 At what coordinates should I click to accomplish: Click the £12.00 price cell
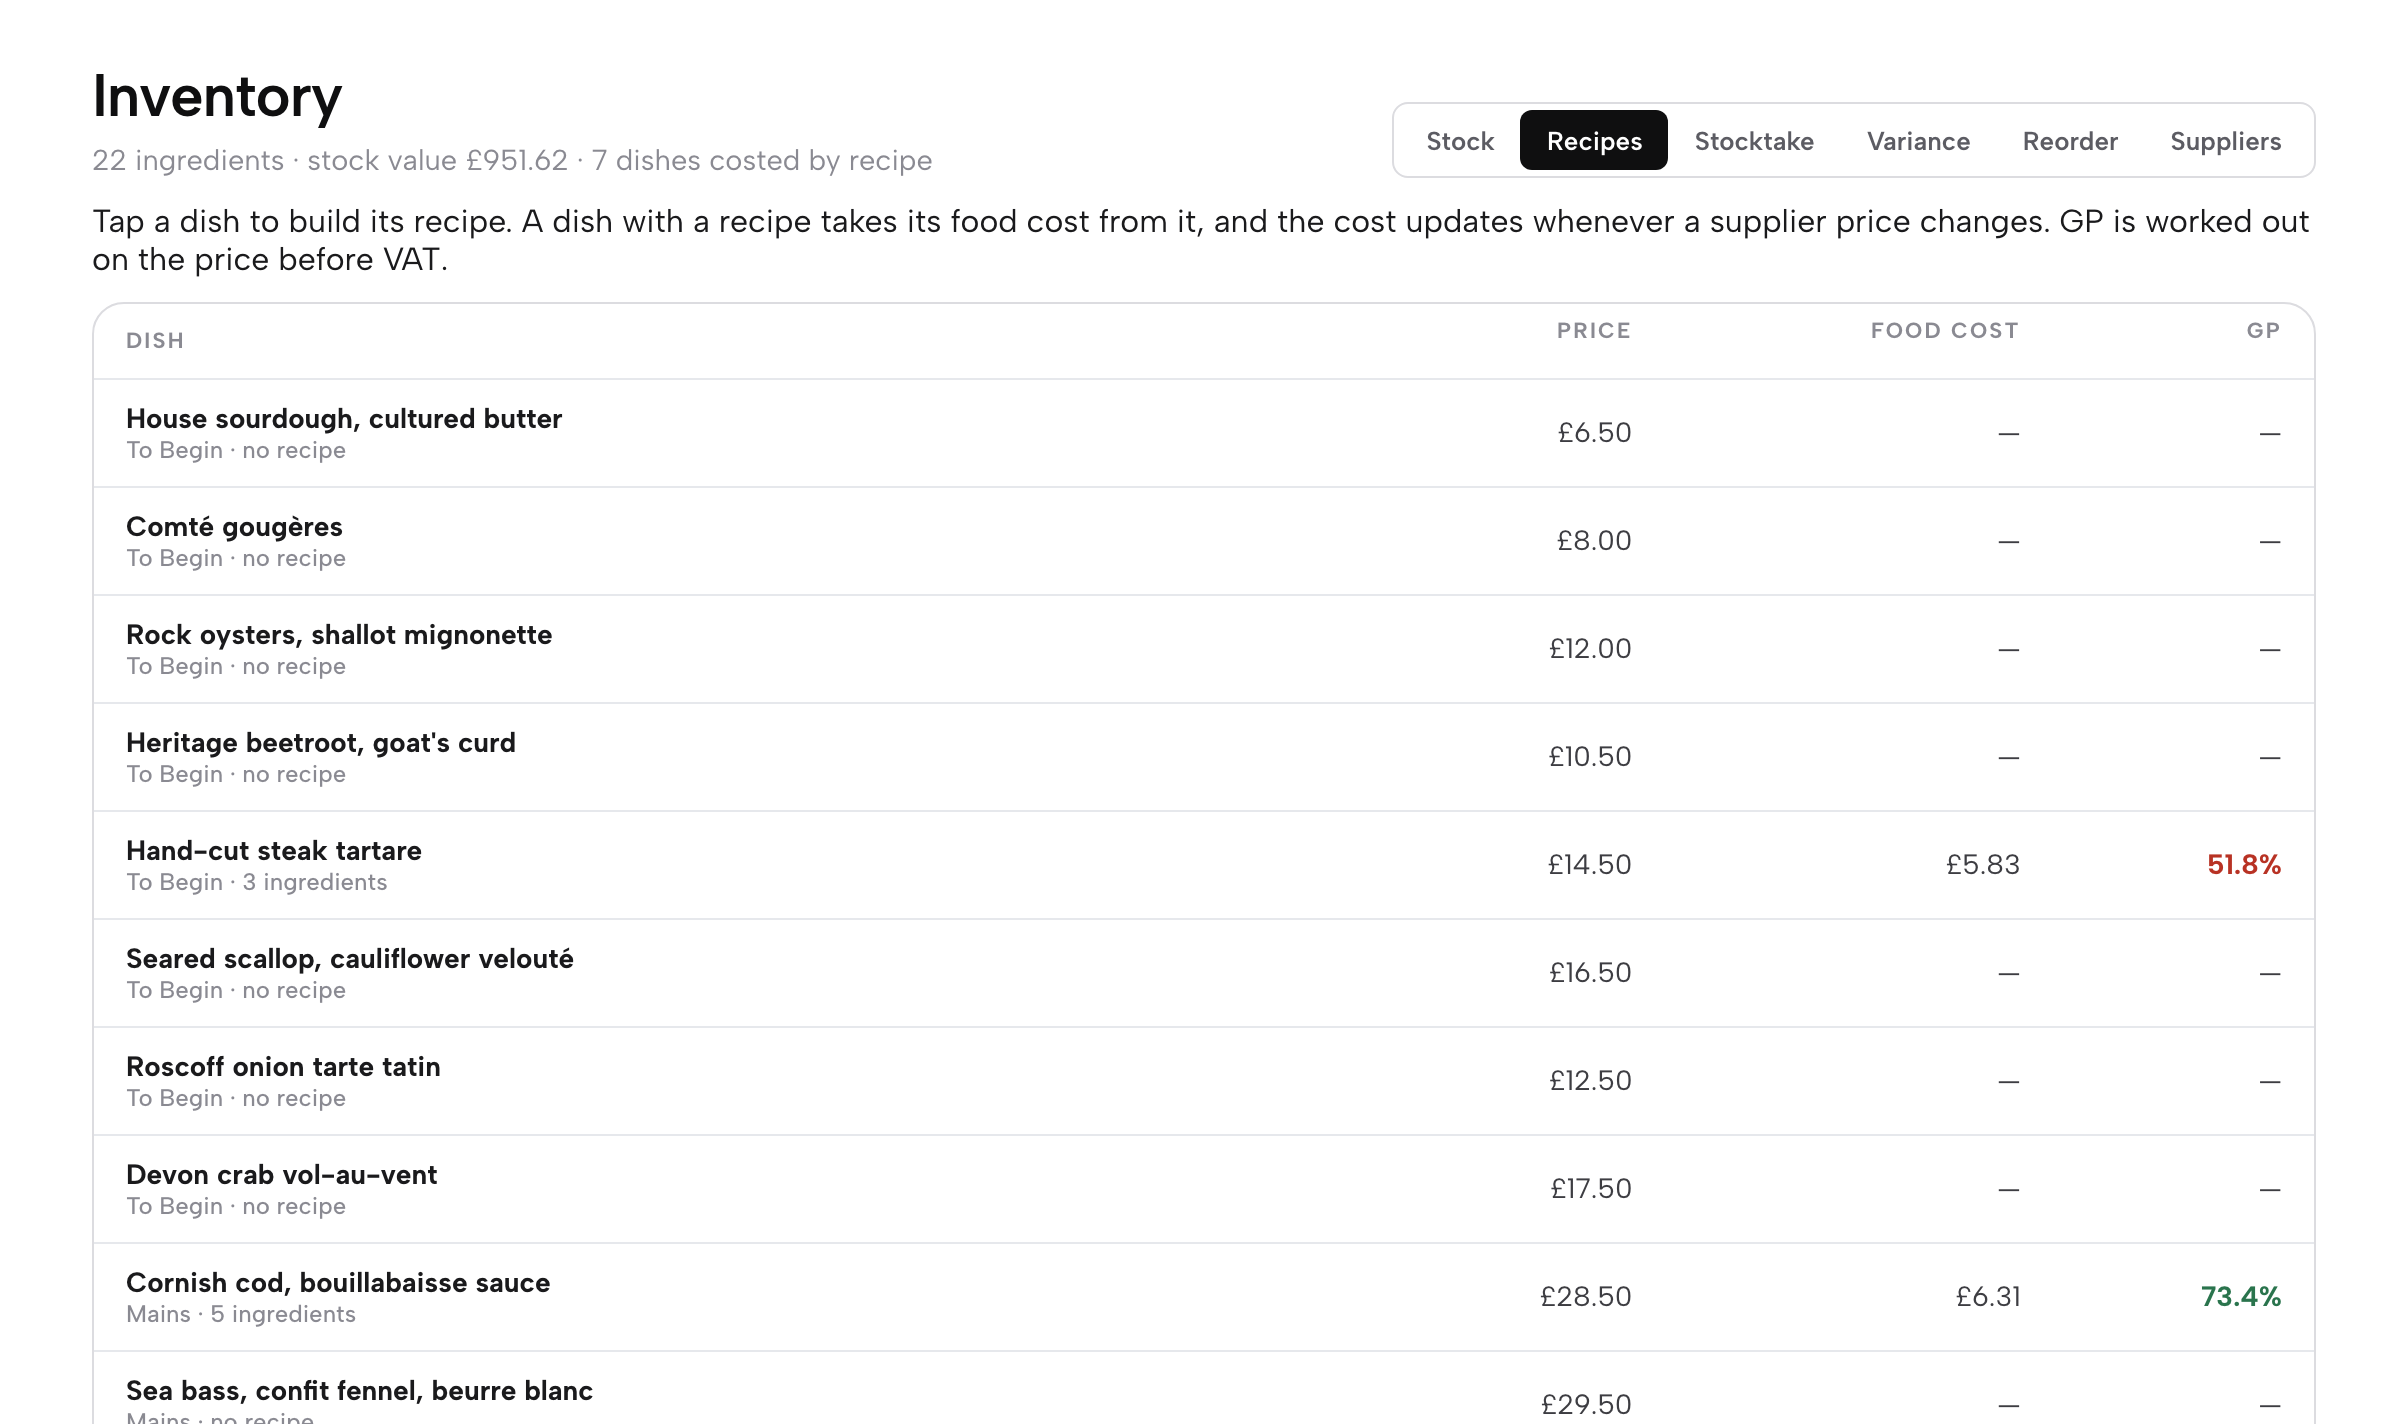[x=1590, y=649]
